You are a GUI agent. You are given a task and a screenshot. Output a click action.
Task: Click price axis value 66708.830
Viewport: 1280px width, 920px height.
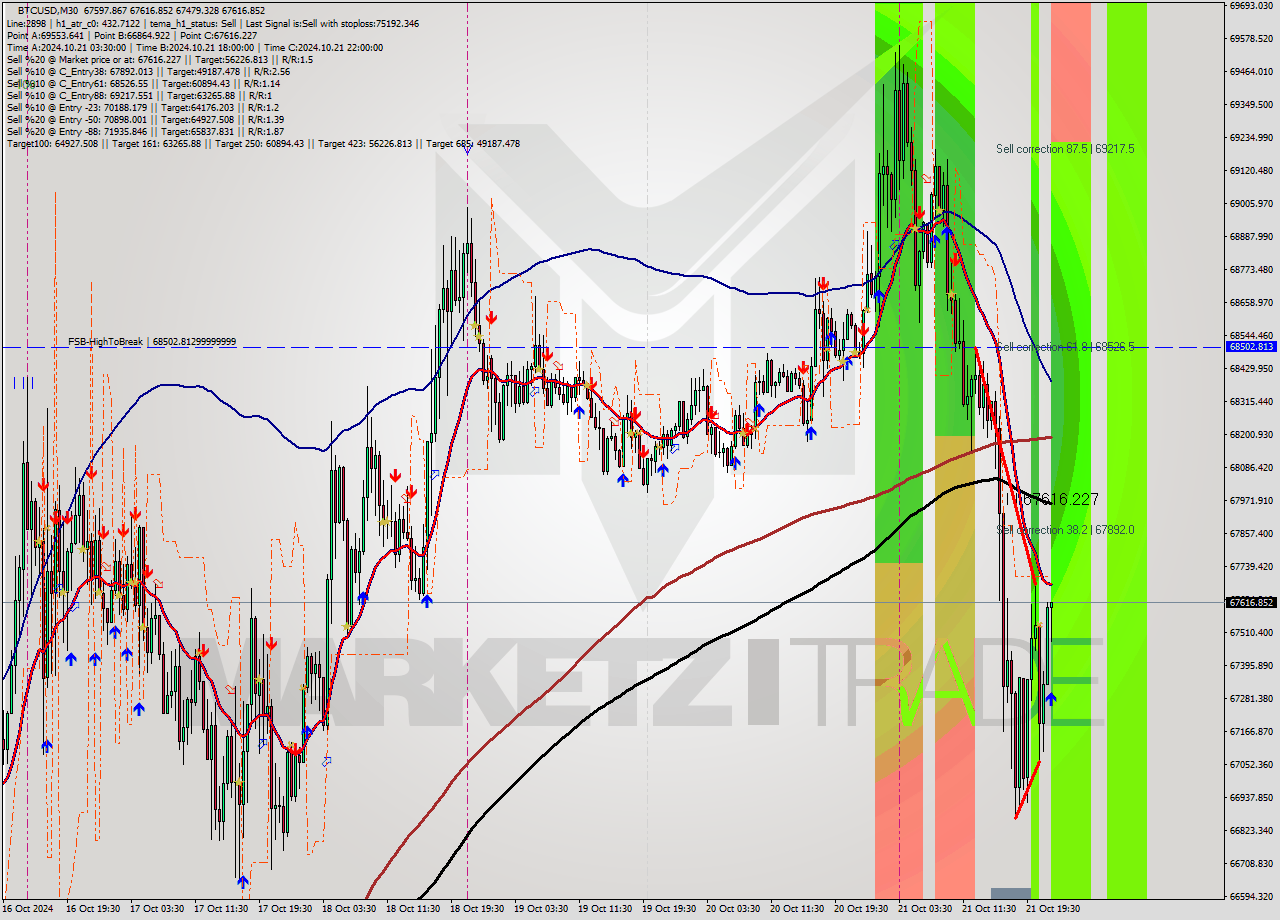(1250, 863)
